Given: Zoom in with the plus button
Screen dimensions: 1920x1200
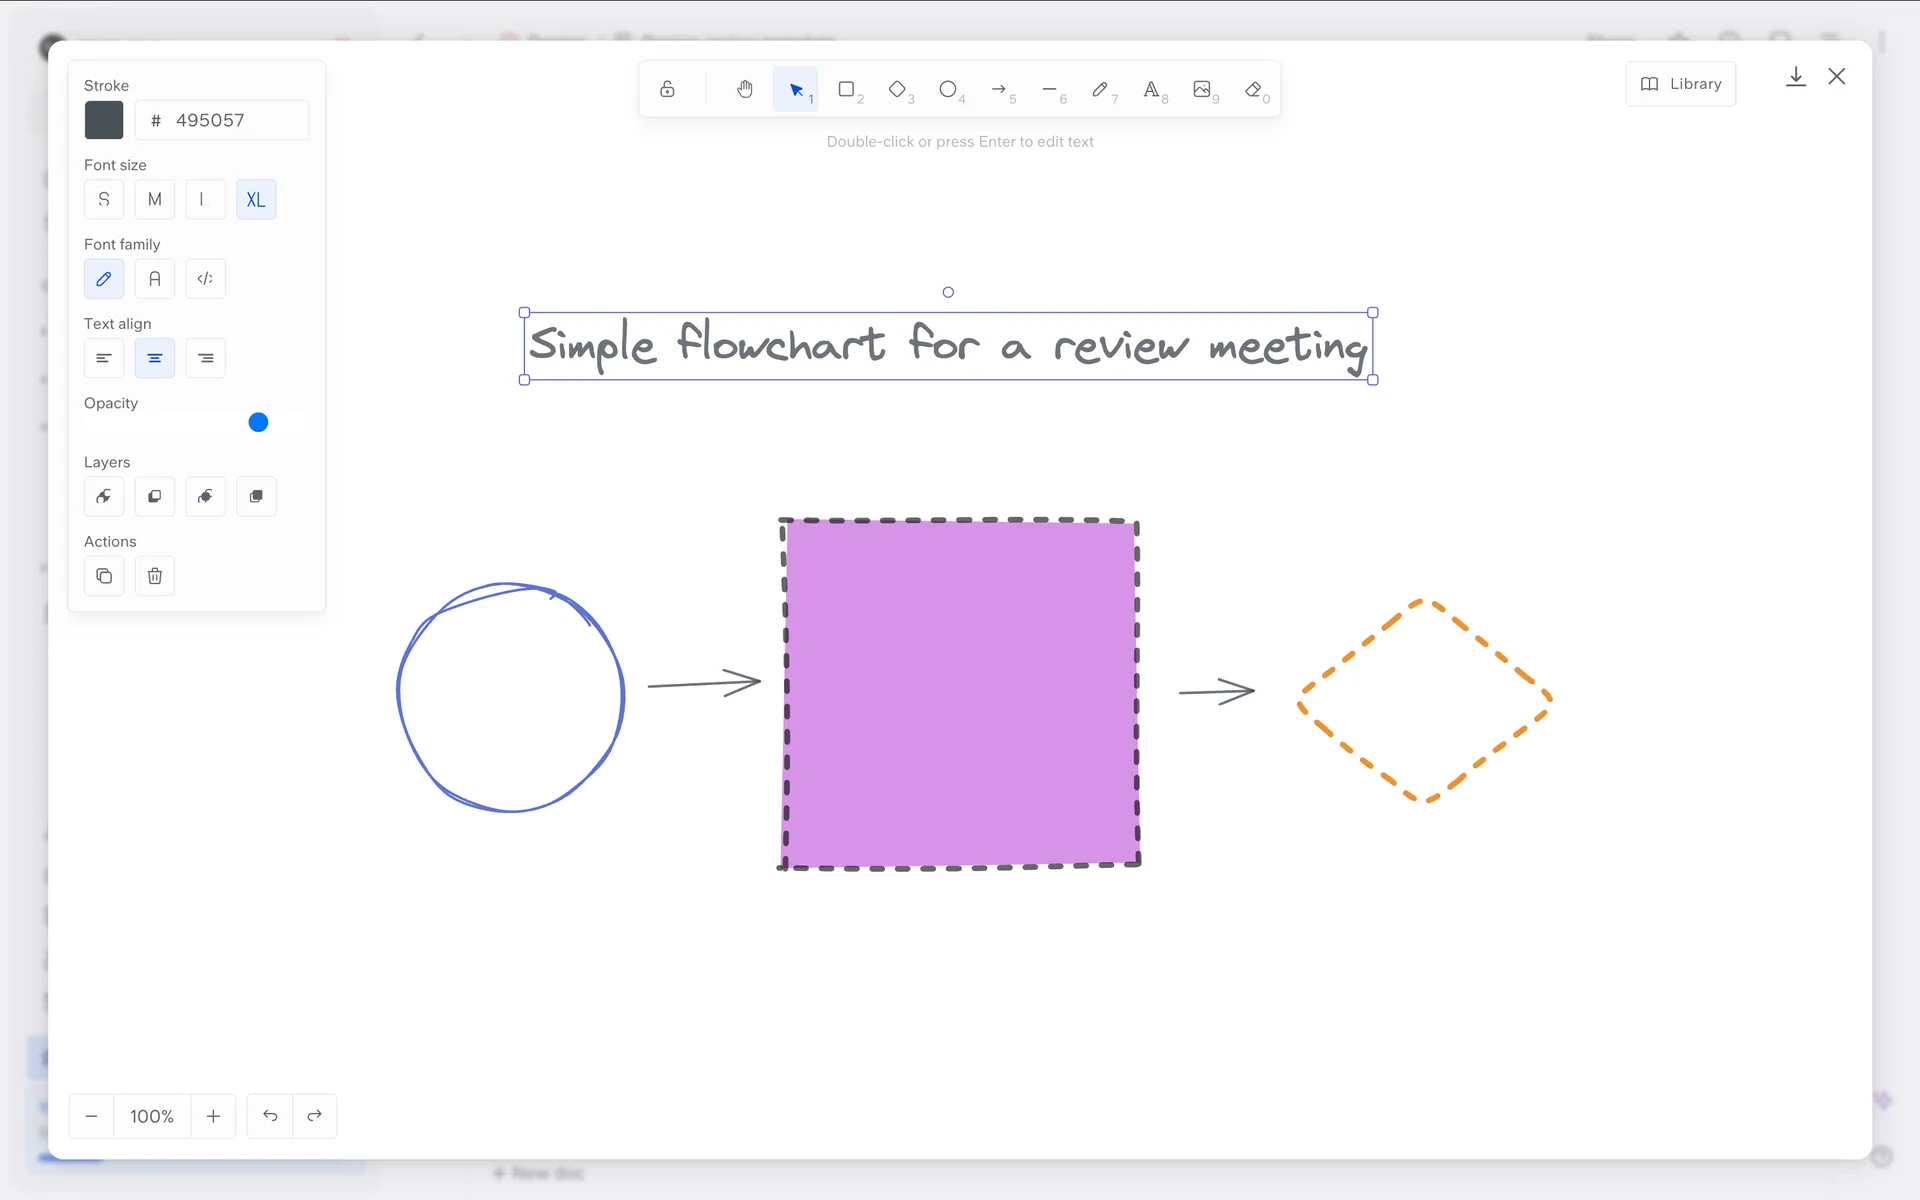Looking at the screenshot, I should pos(213,1116).
